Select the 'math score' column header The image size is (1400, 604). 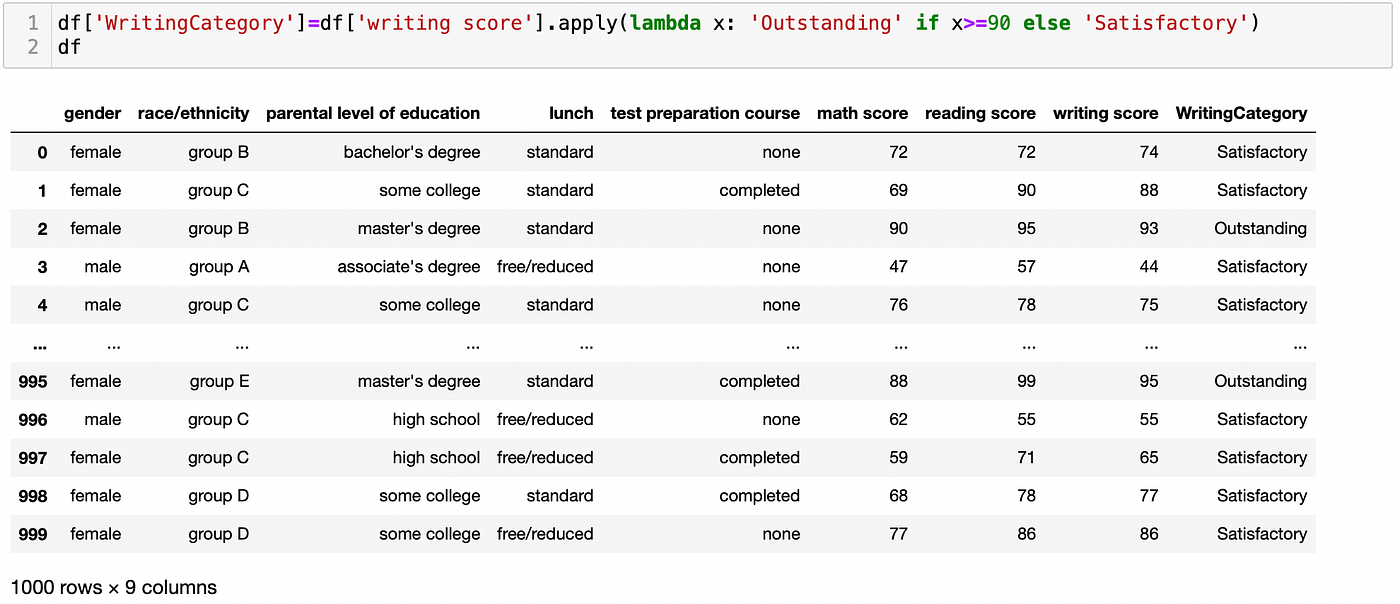862,113
